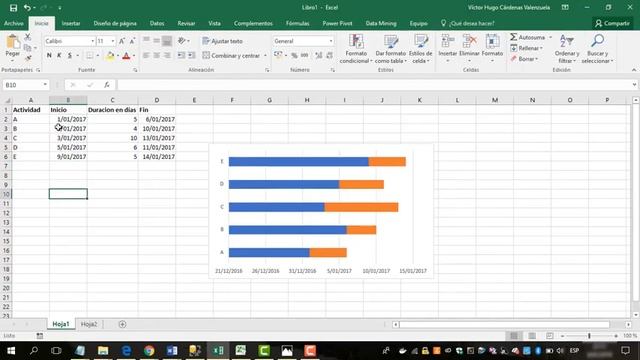Toggle Bold (N) formatting

pyautogui.click(x=49, y=56)
